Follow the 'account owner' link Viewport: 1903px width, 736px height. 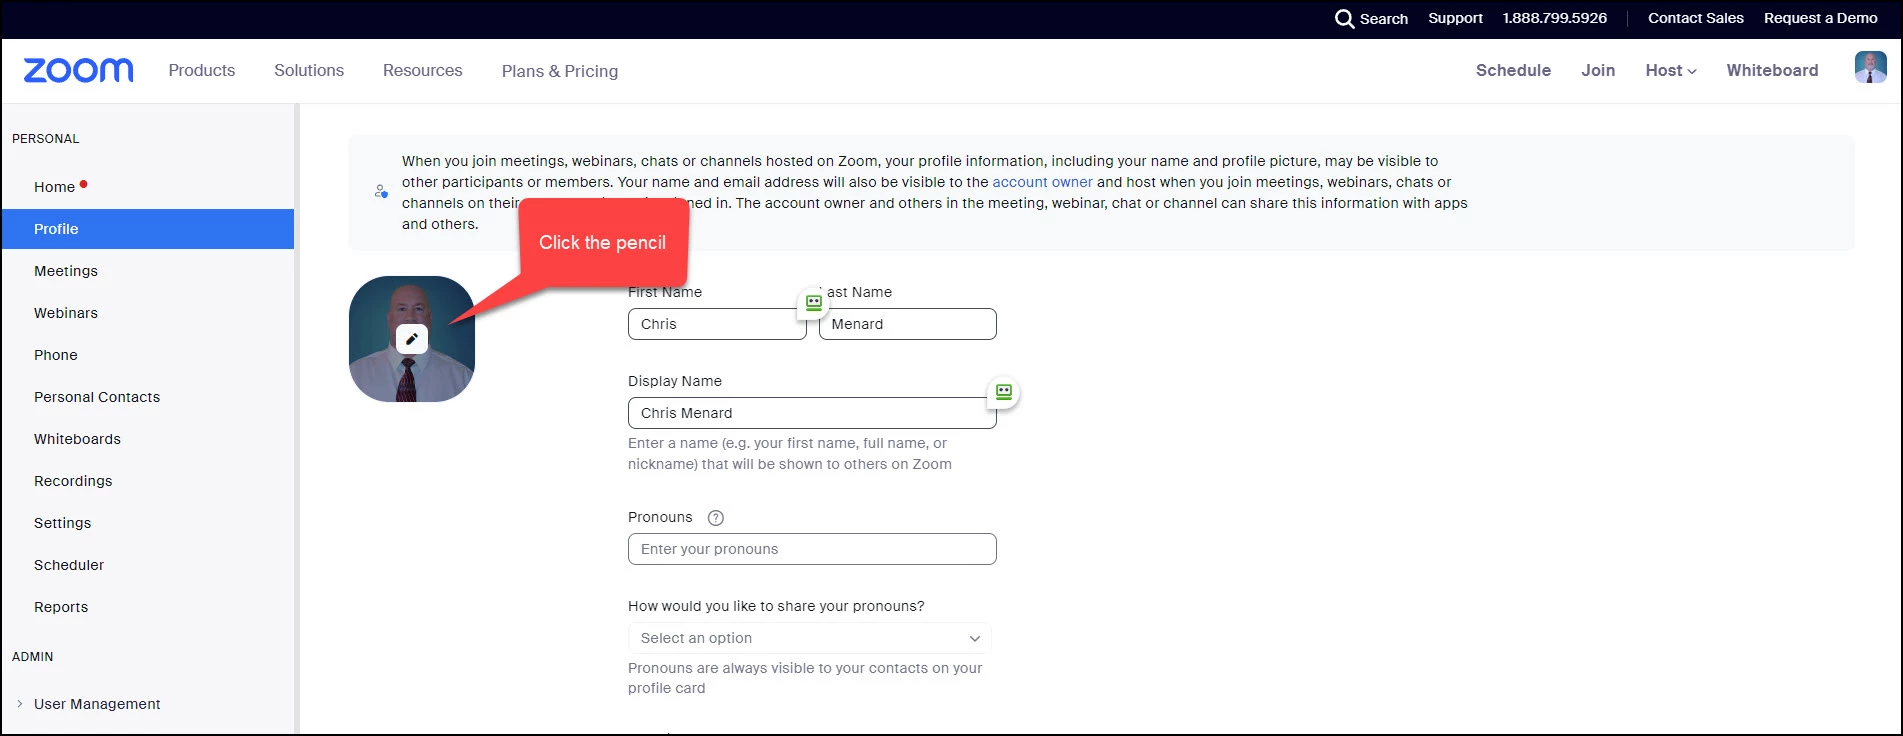point(1042,182)
